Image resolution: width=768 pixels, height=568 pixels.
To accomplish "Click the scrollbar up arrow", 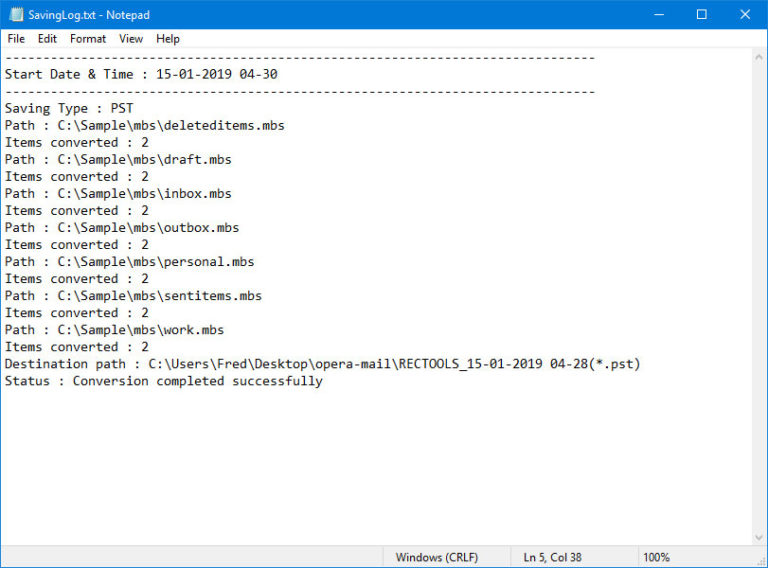I will click(x=759, y=57).
